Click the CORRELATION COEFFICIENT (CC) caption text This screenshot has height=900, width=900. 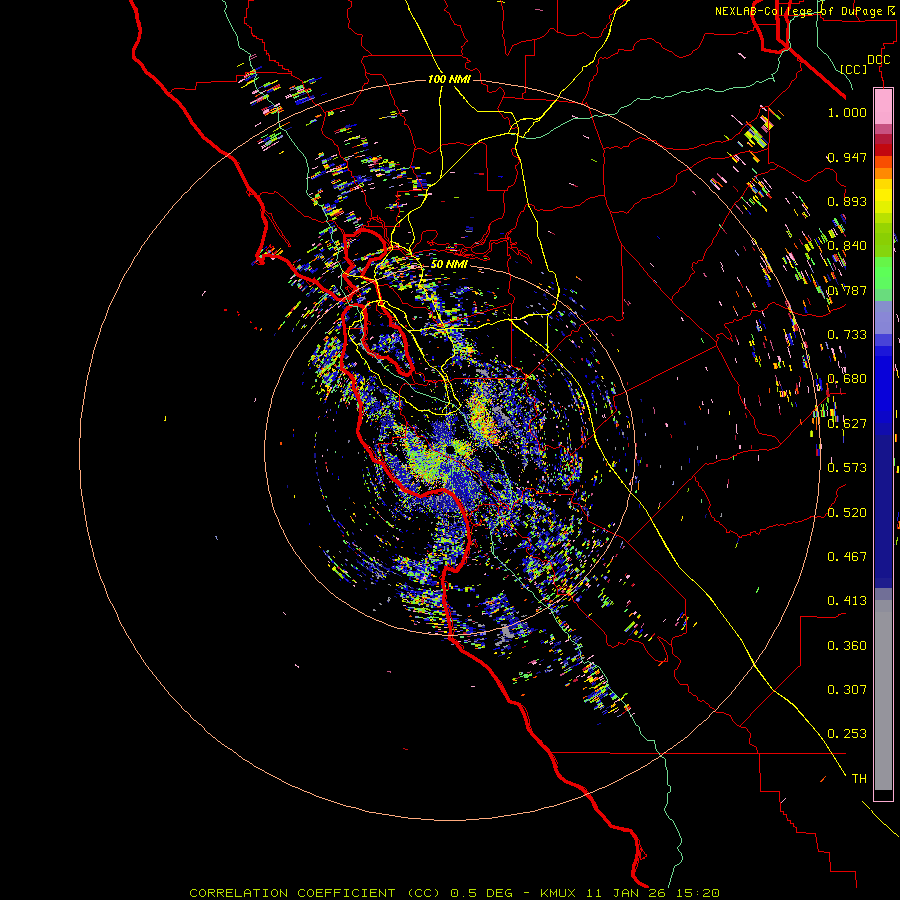pyautogui.click(x=314, y=893)
